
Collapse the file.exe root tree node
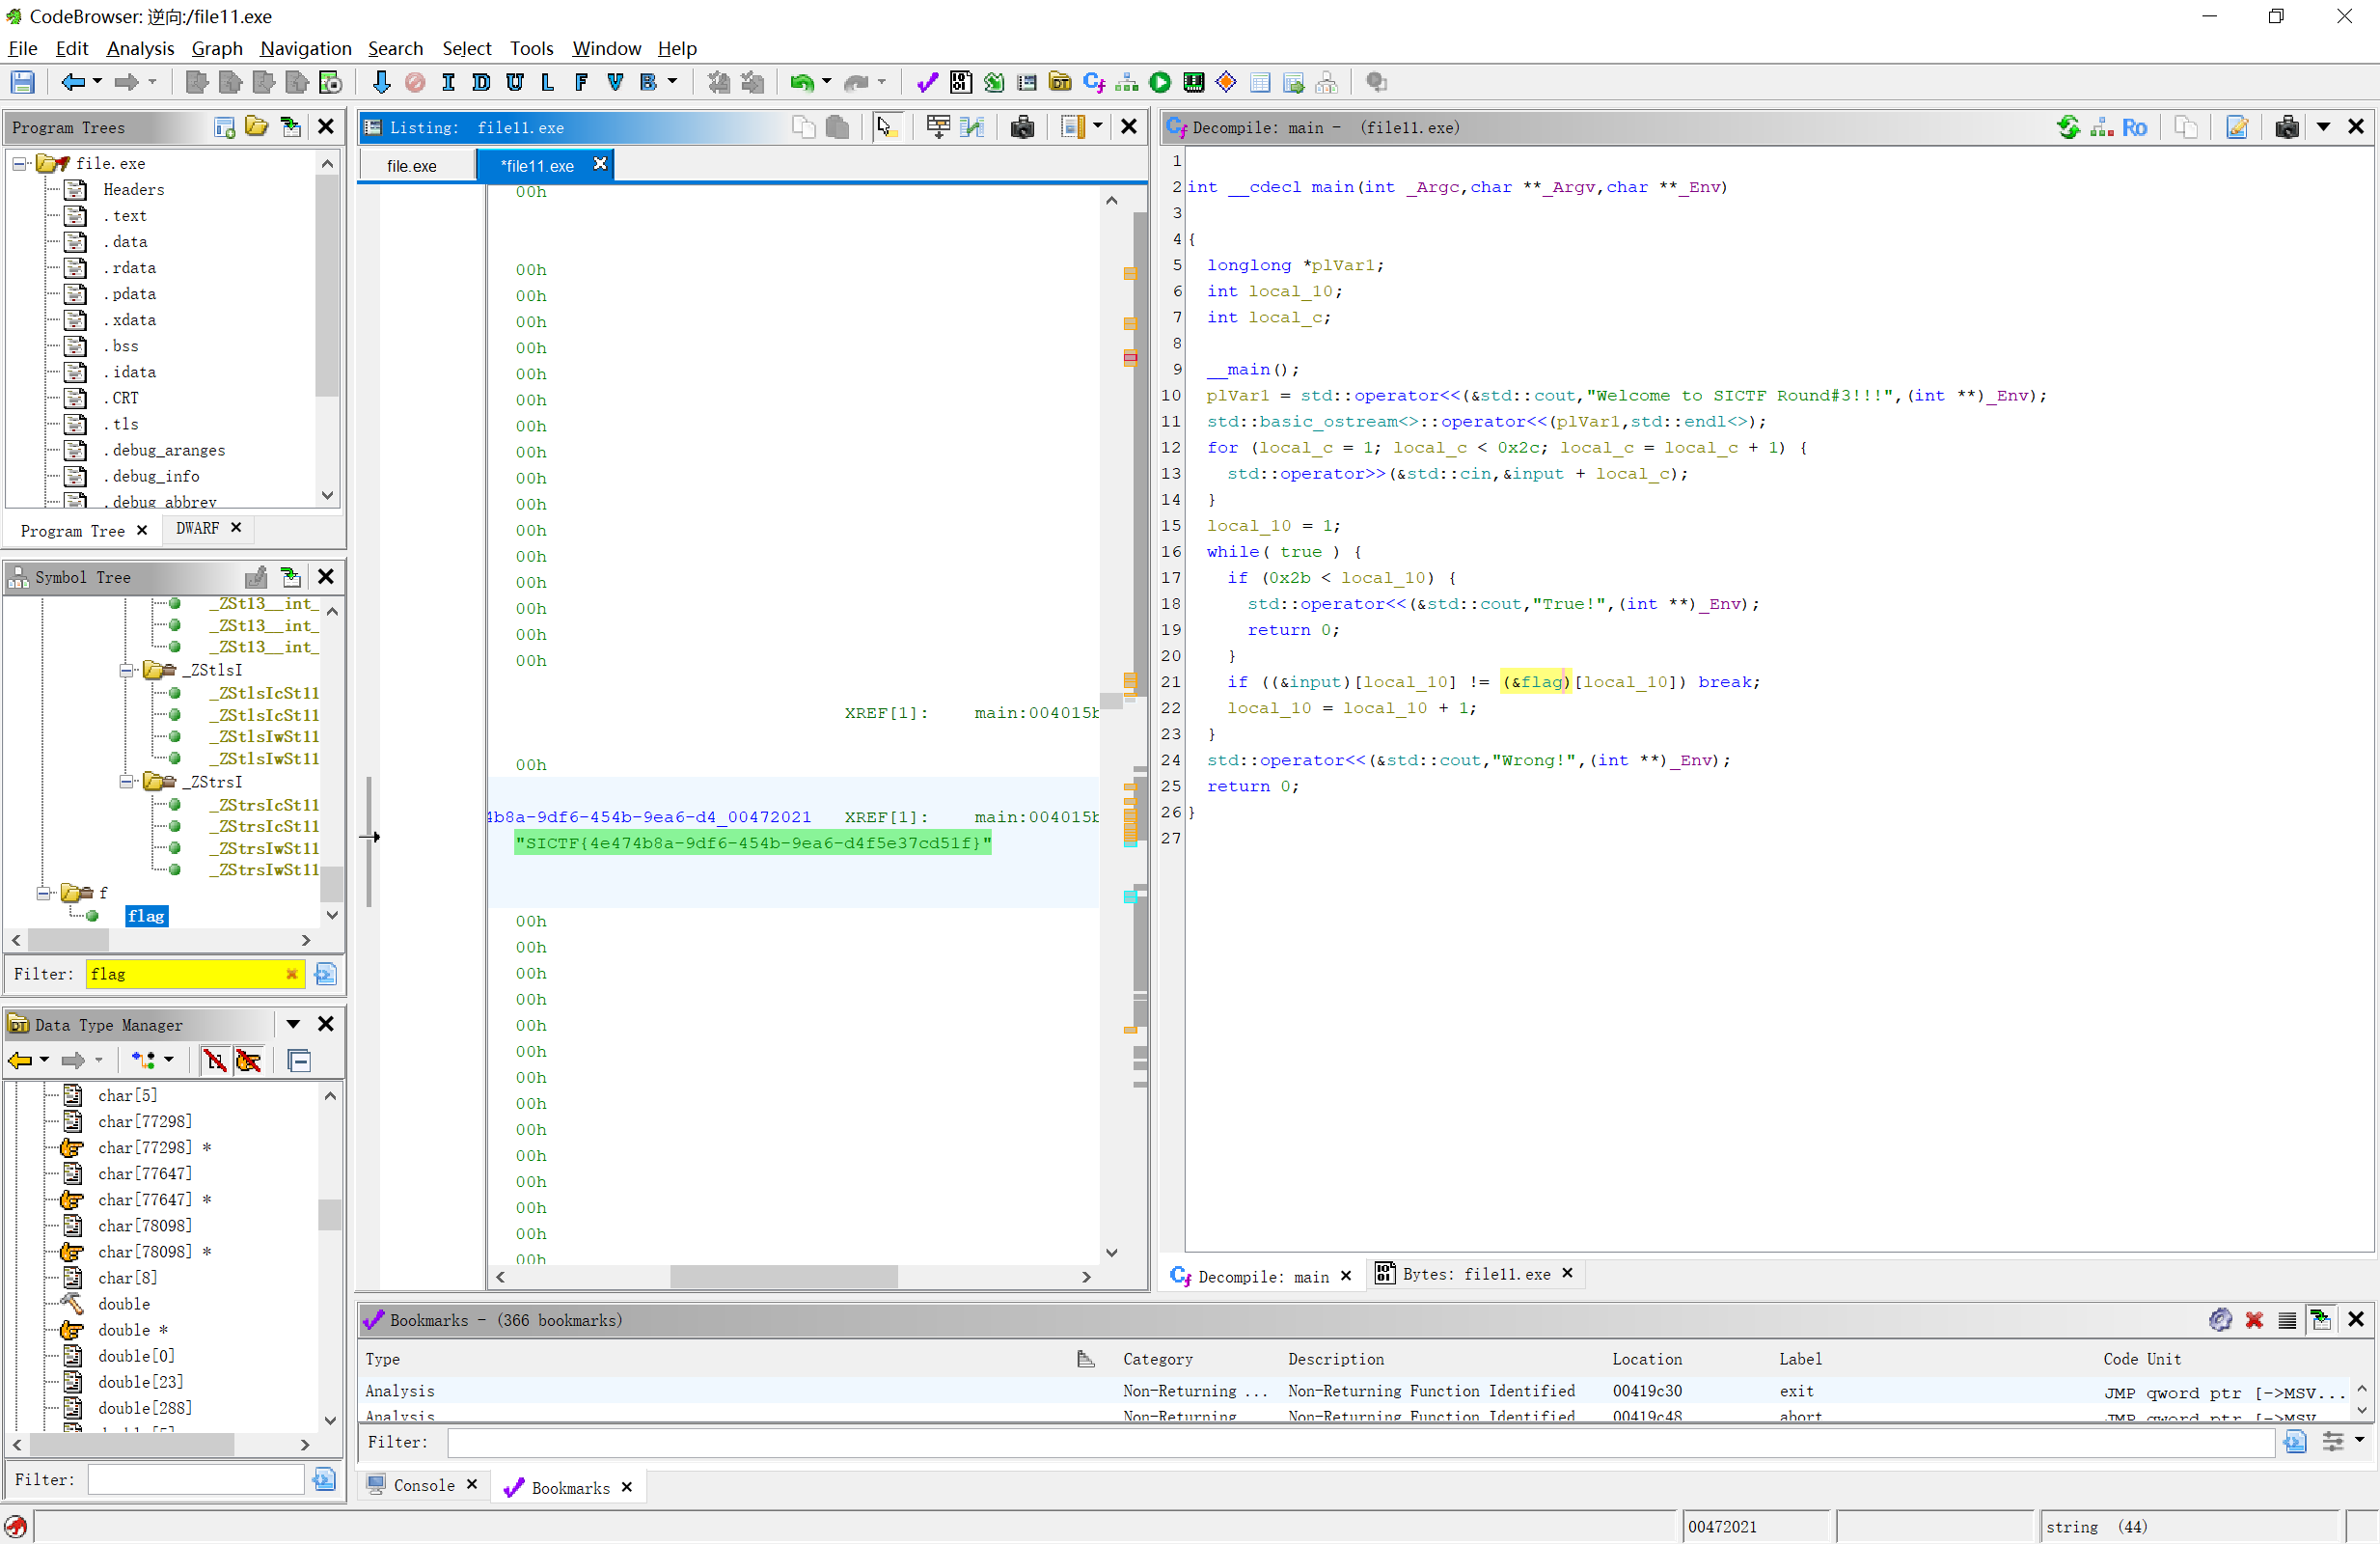19,163
